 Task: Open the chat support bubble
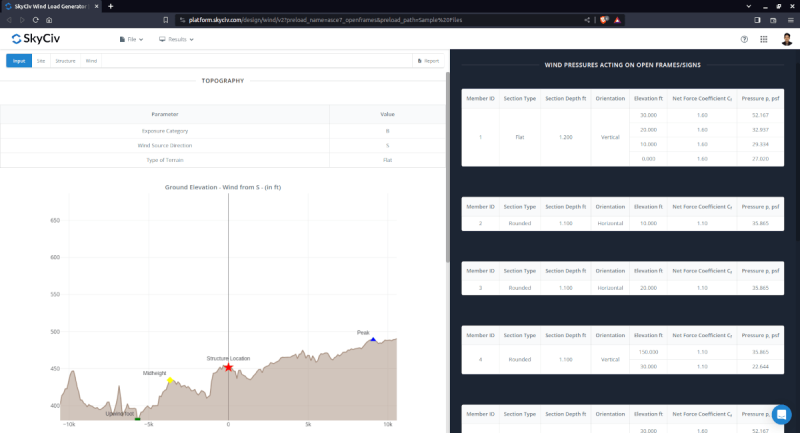pyautogui.click(x=781, y=414)
